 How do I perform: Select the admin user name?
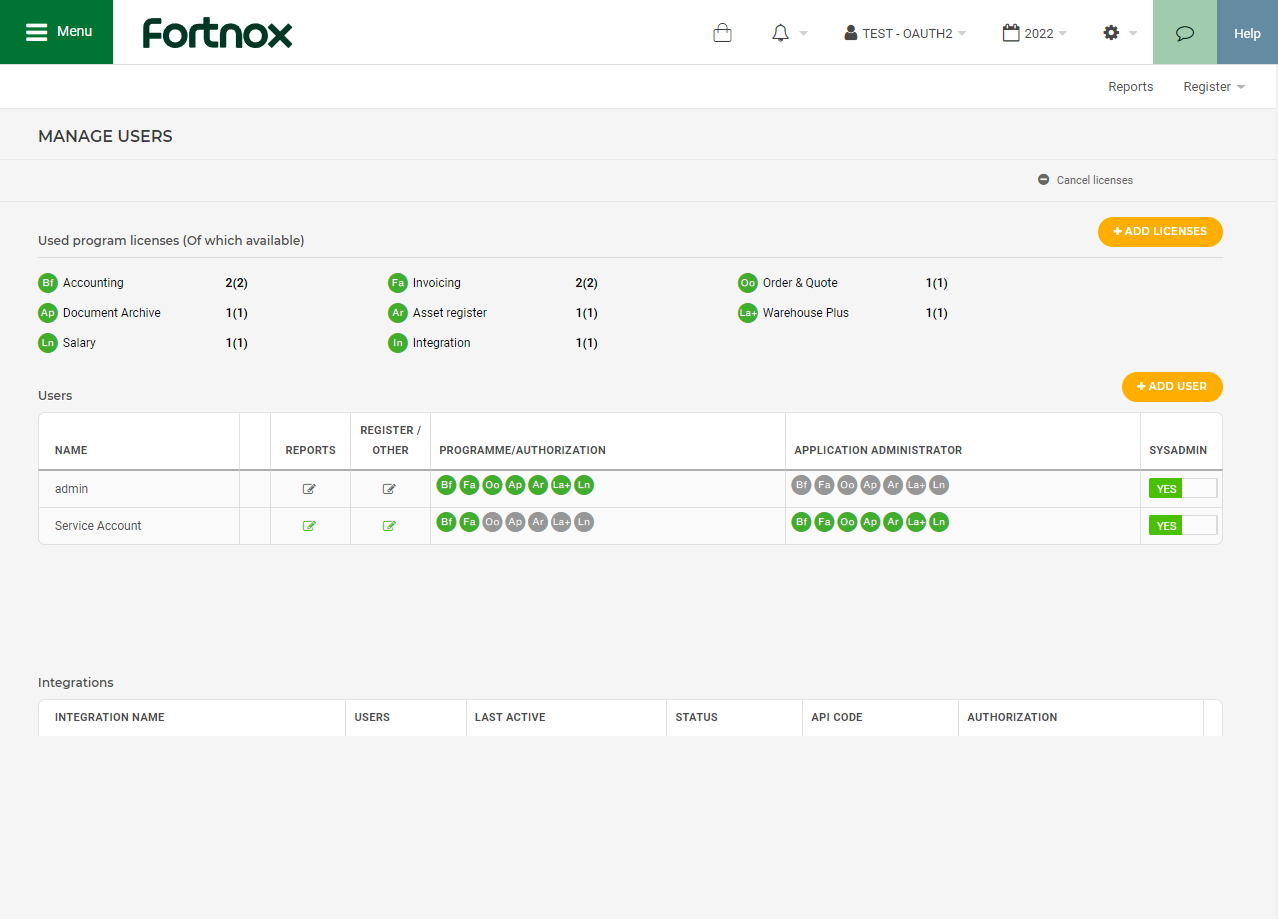(x=72, y=489)
